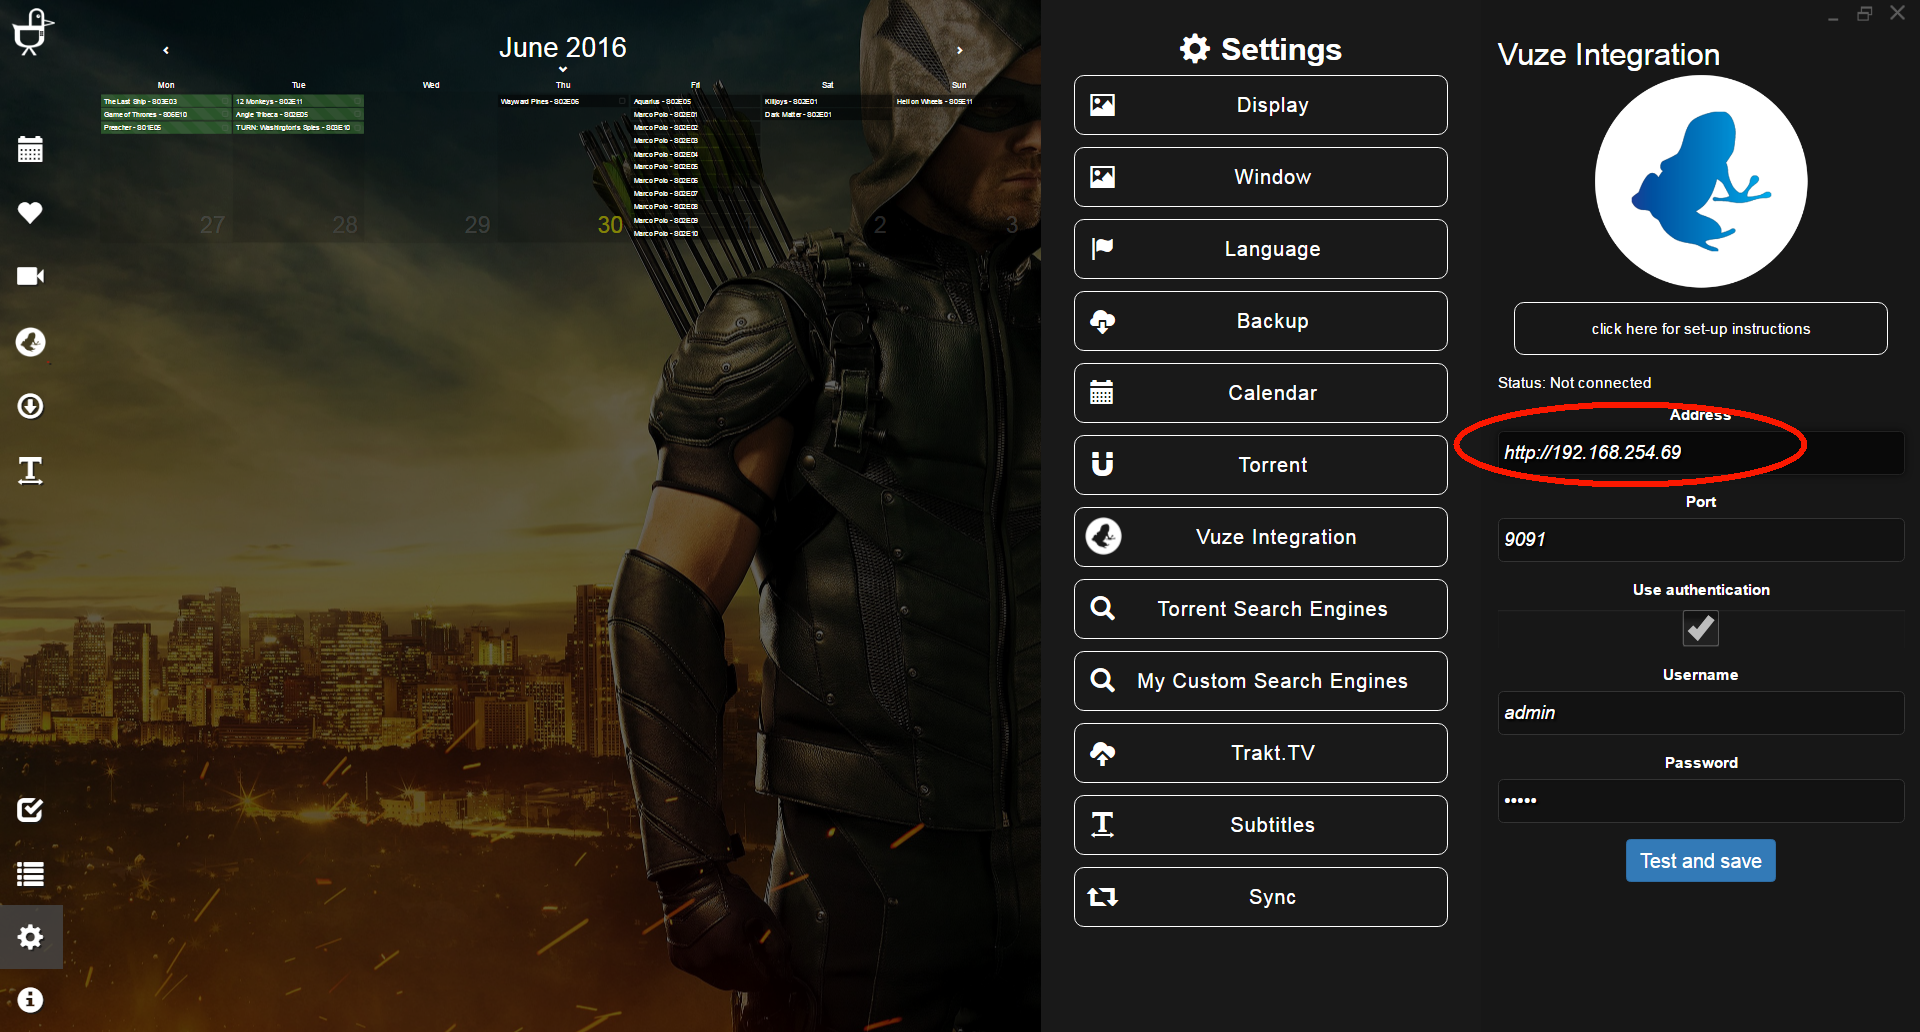
Task: Focus the Address input field
Action: click(x=1700, y=452)
